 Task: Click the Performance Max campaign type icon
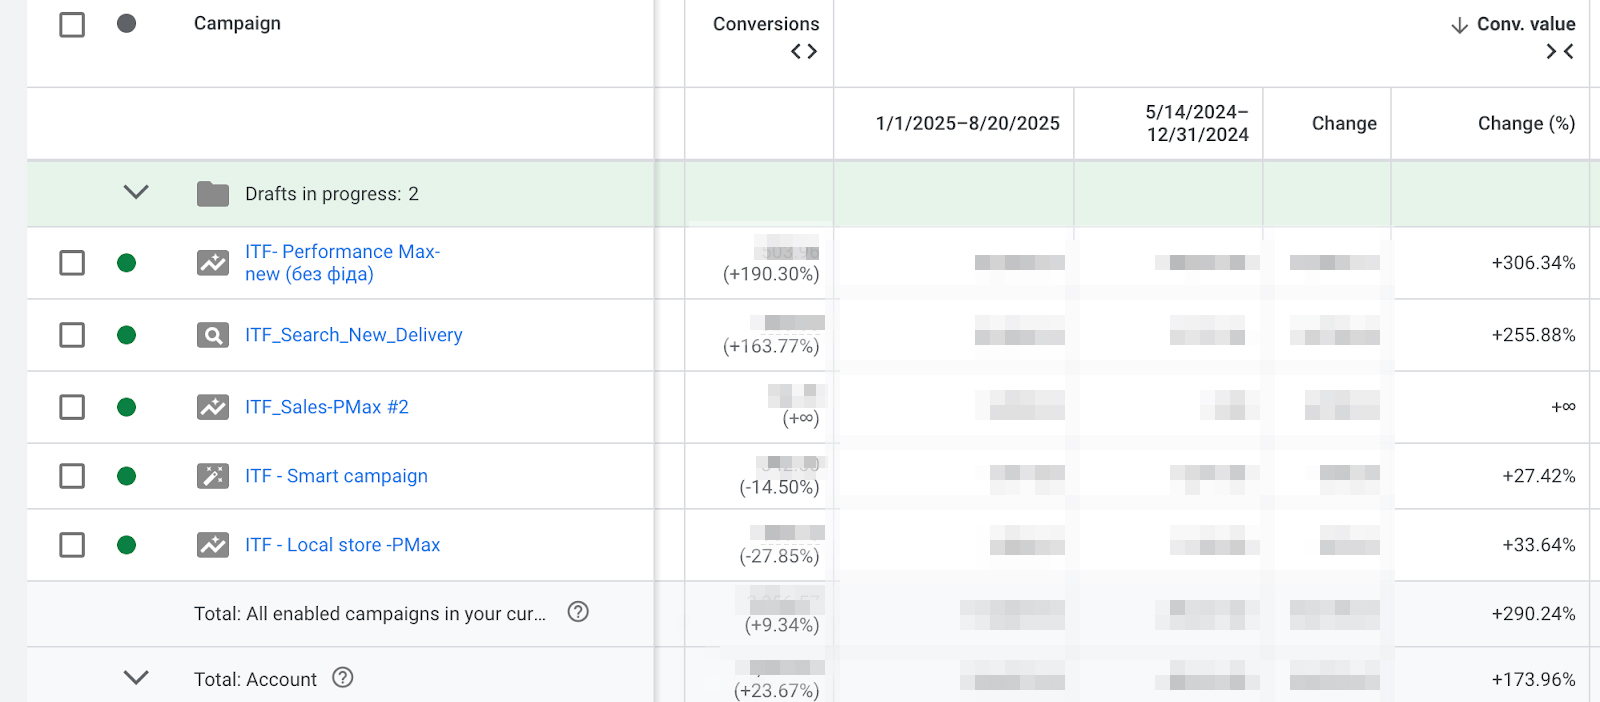click(212, 263)
